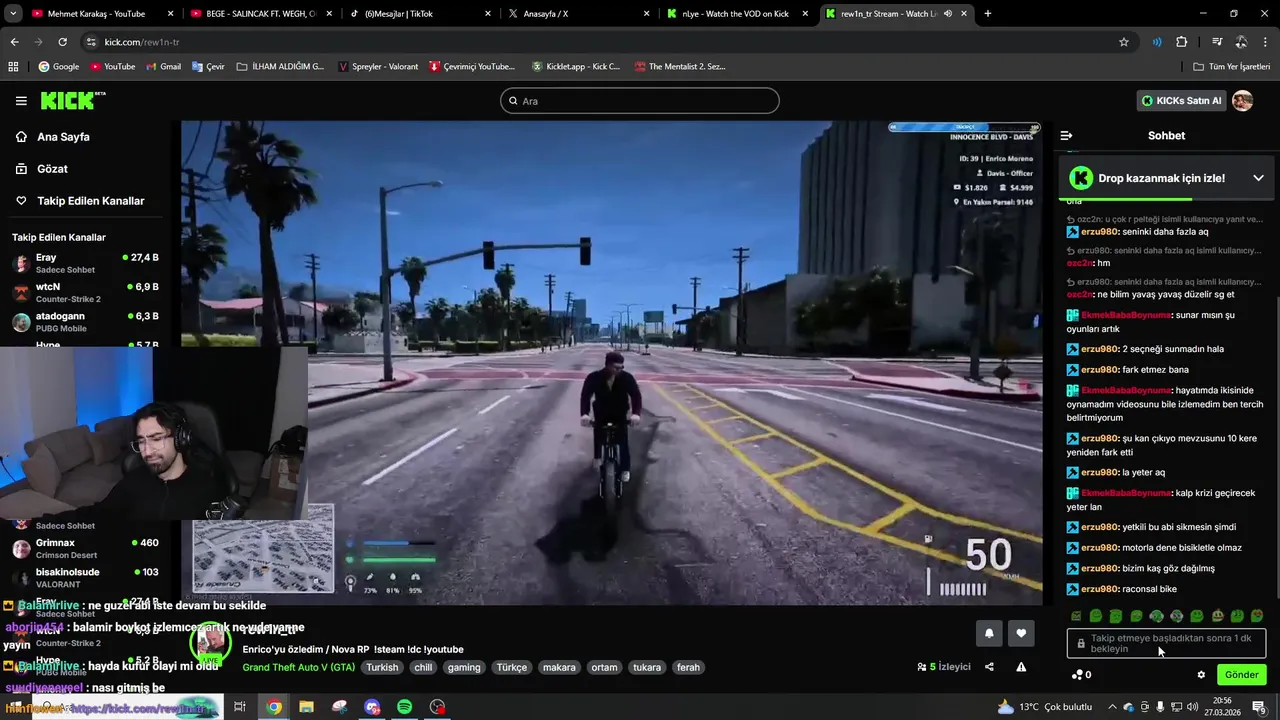Open Chrome from the taskbar
Image resolution: width=1280 pixels, height=720 pixels.
(274, 707)
